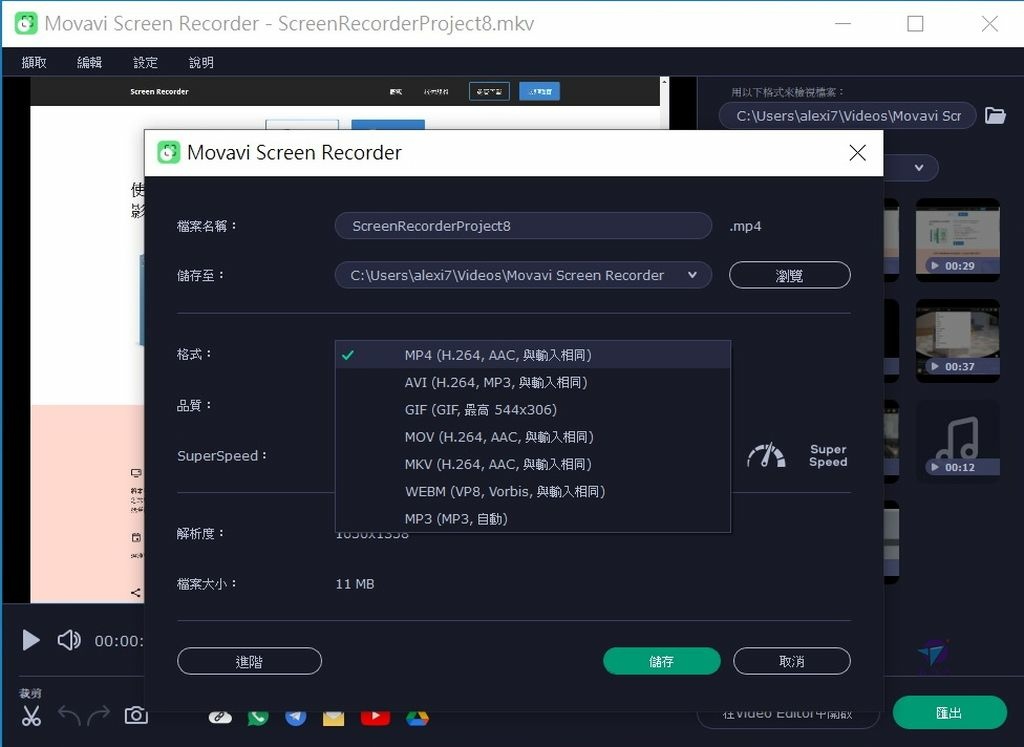Undo the last edit
The height and width of the screenshot is (747, 1024).
tap(69, 716)
